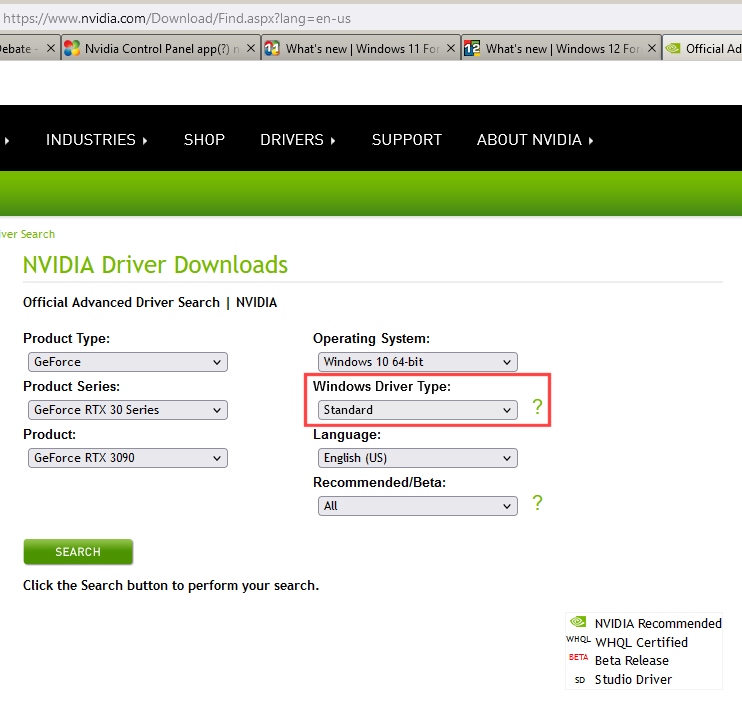Viewport: 742px width, 701px height.
Task: Click the 'Language:' label
Action: click(x=347, y=435)
